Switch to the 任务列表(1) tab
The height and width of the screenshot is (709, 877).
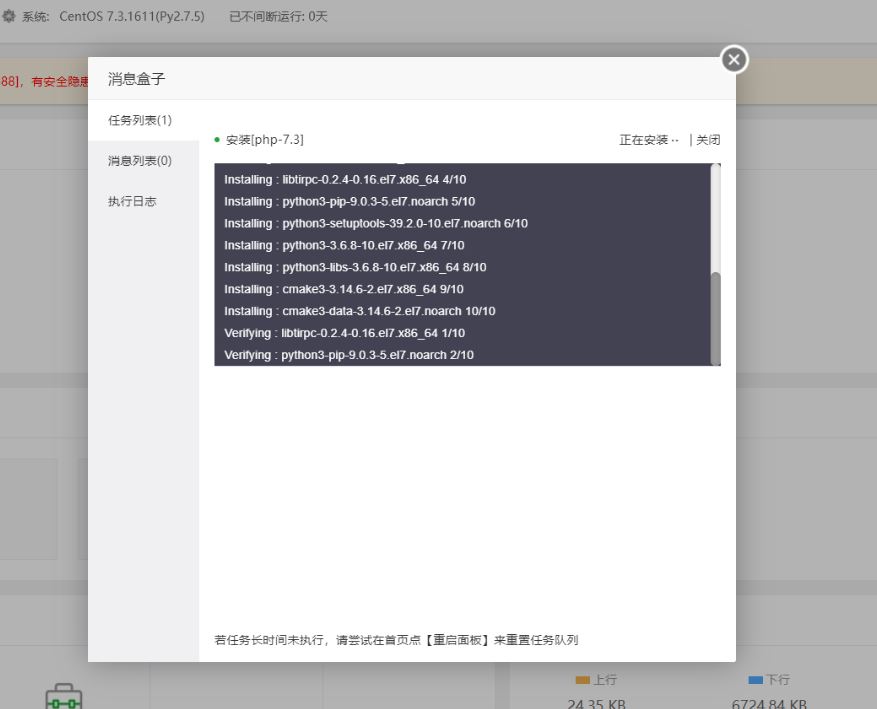click(140, 120)
